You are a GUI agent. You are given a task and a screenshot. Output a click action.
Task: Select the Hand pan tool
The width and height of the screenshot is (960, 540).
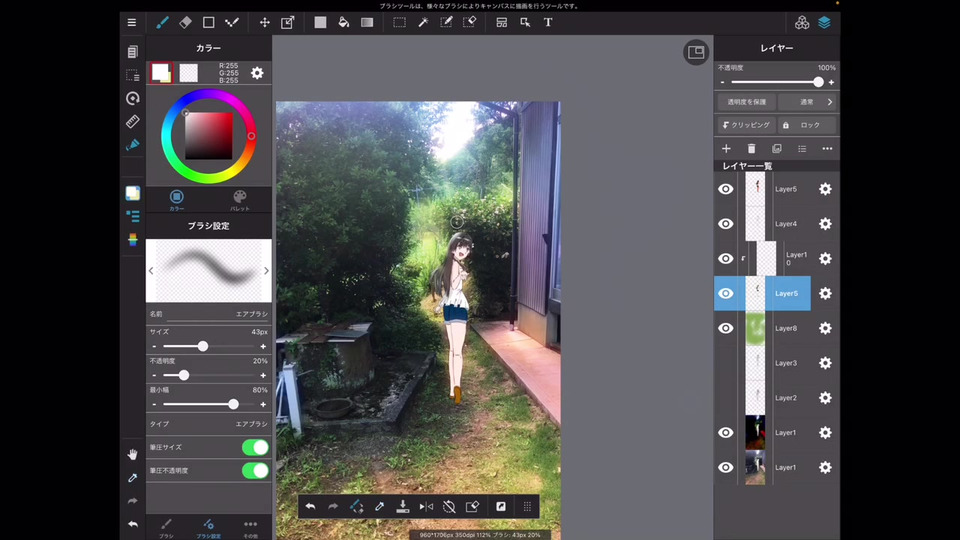[132, 454]
